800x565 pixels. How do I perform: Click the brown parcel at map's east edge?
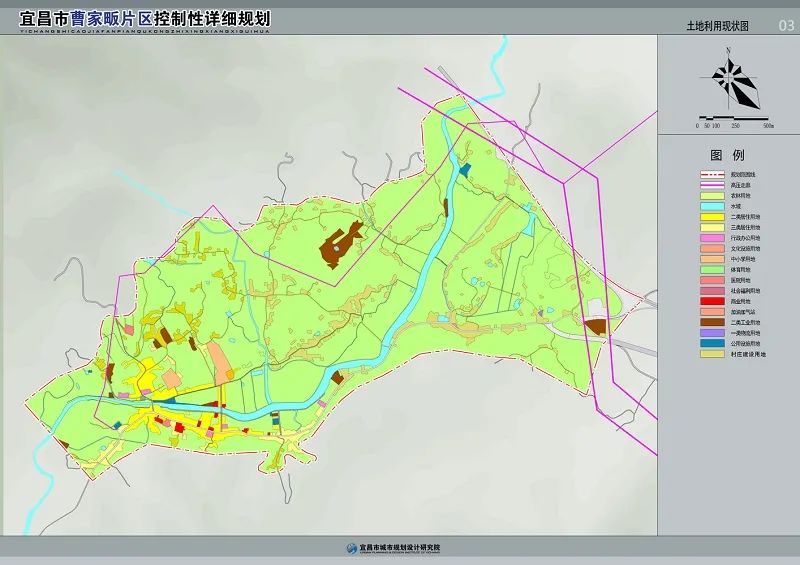pos(596,326)
